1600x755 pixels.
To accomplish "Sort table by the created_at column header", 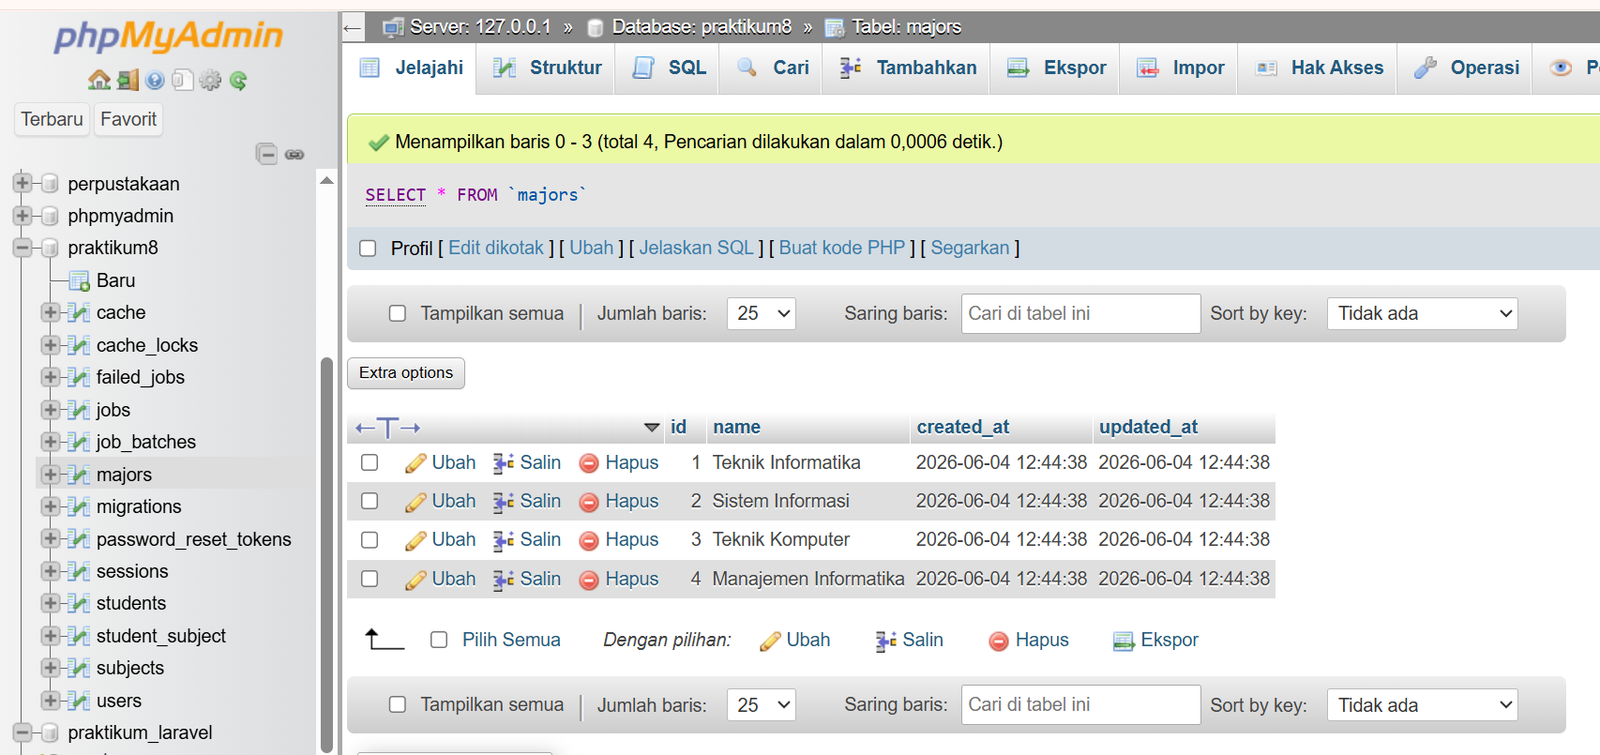I will tap(963, 427).
